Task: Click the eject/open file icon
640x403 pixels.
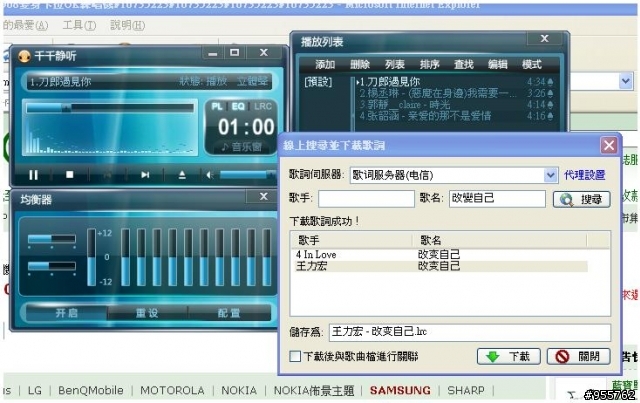Action: click(x=182, y=175)
